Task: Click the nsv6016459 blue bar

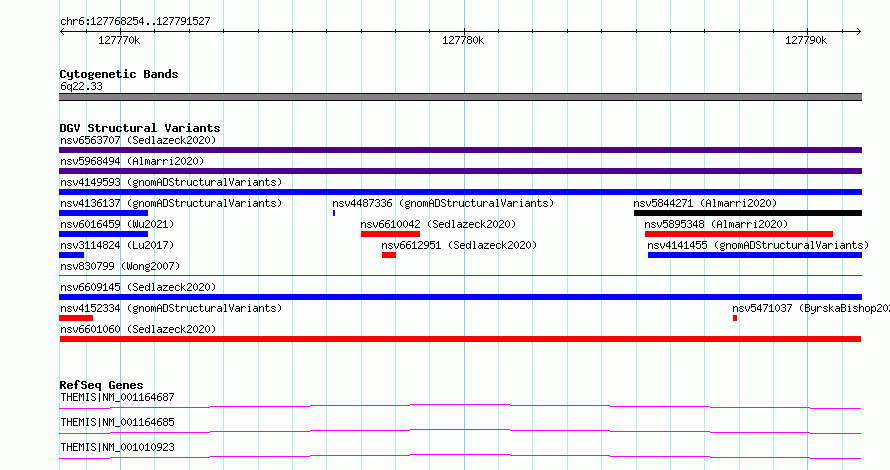Action: point(103,234)
